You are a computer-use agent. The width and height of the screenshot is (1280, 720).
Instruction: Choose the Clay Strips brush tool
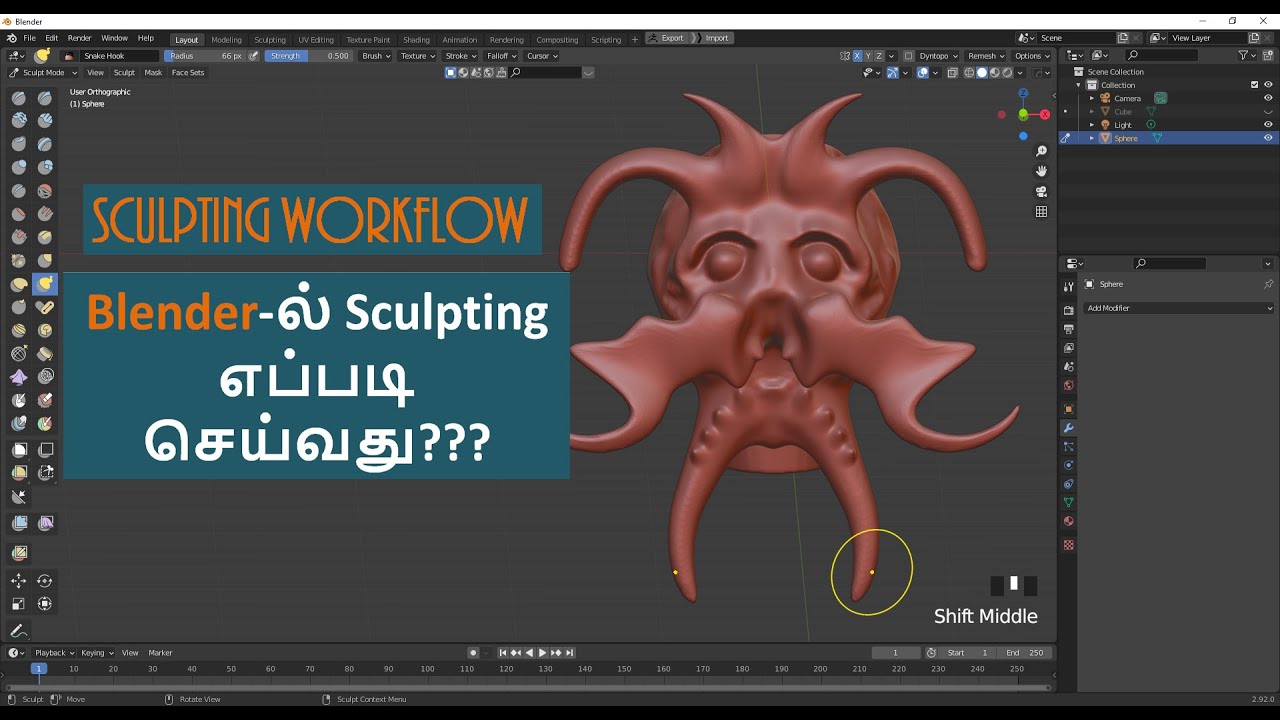[45, 120]
